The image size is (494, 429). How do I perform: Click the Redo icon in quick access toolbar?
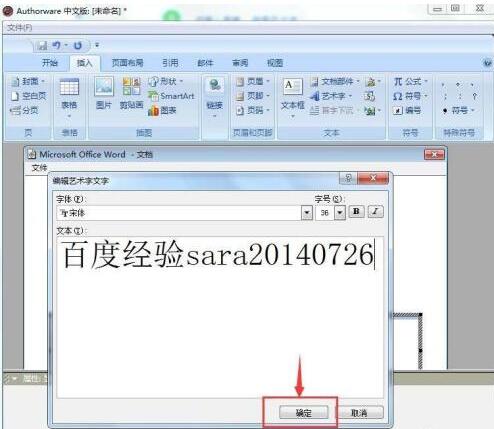coord(78,45)
